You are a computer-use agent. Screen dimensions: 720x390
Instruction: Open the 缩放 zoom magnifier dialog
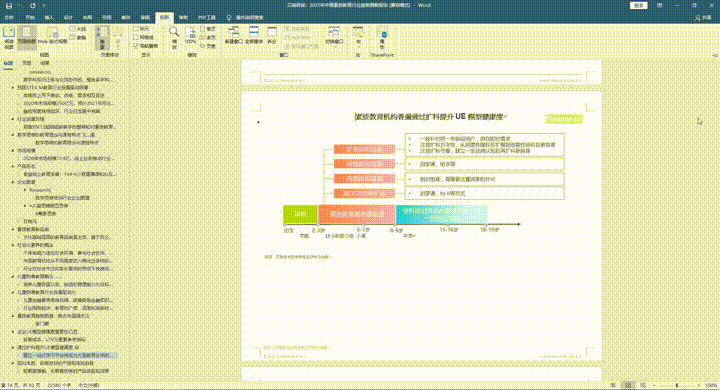tap(174, 37)
